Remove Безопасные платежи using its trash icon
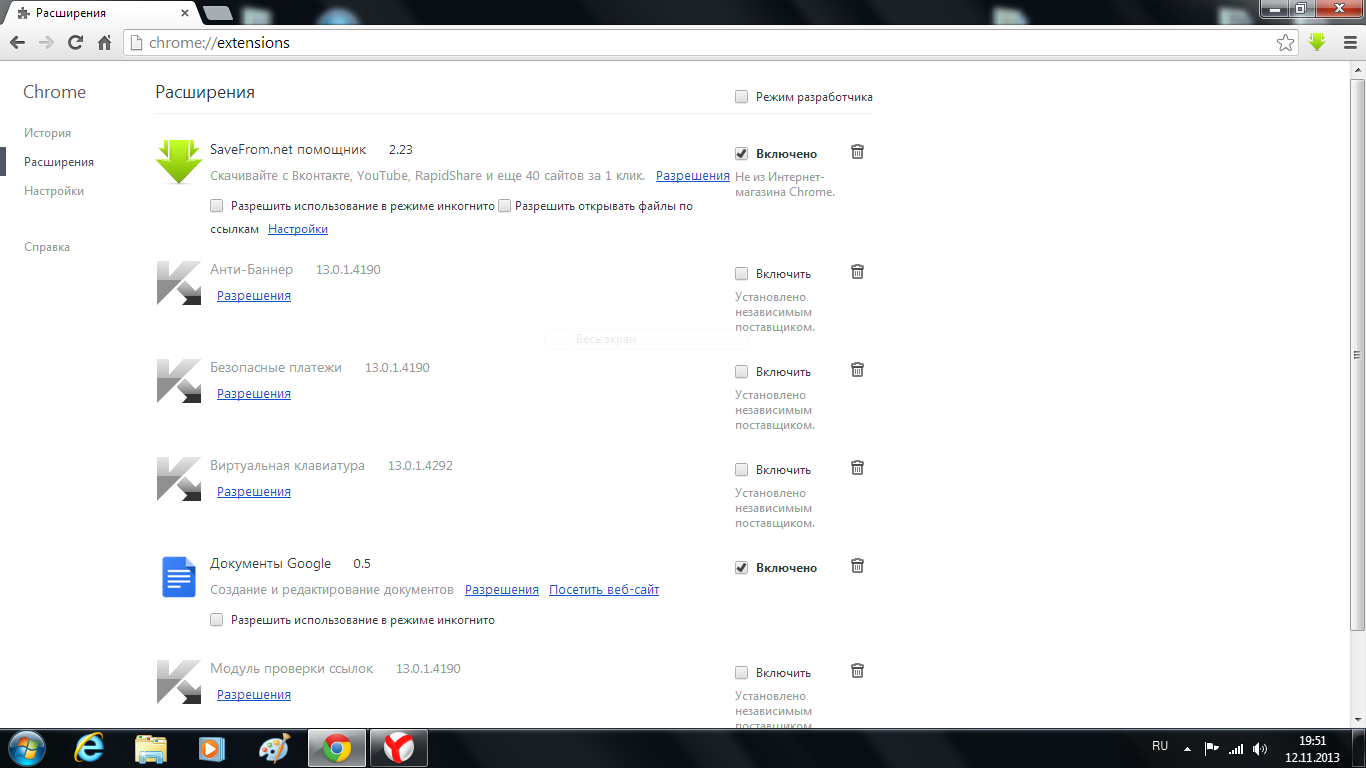Image resolution: width=1366 pixels, height=768 pixels. [x=857, y=370]
